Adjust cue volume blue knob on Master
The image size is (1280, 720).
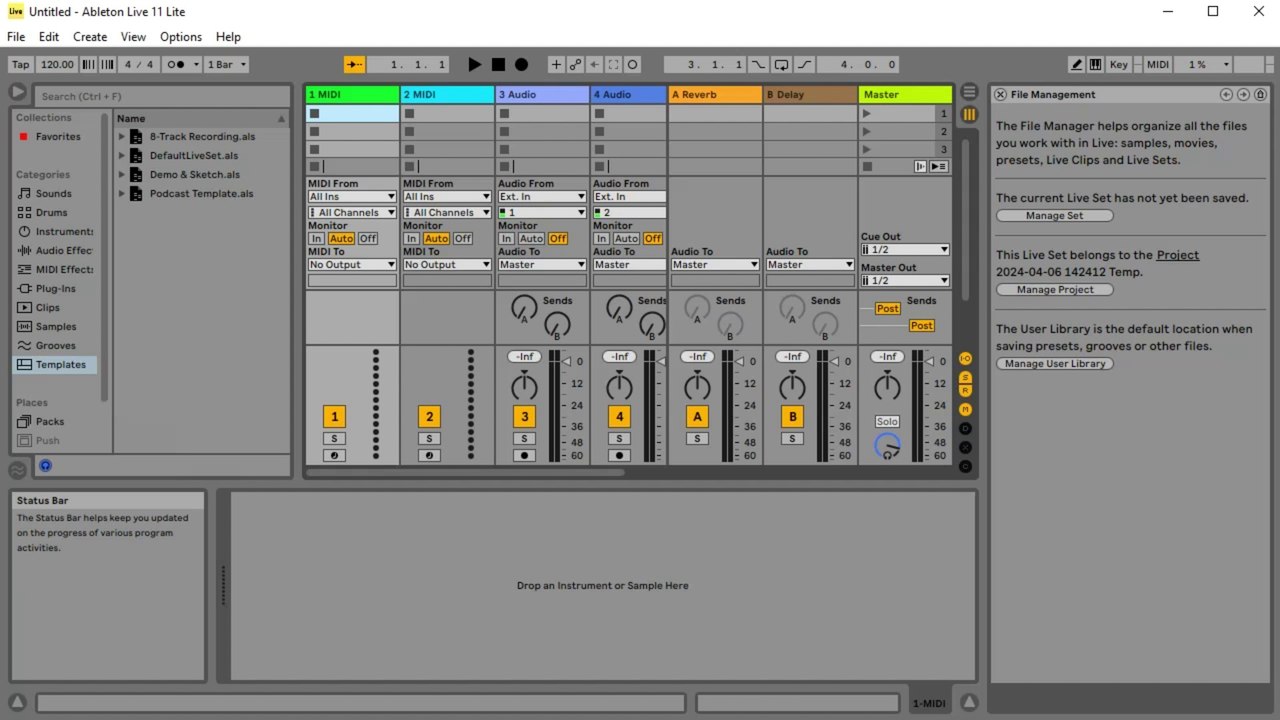887,447
